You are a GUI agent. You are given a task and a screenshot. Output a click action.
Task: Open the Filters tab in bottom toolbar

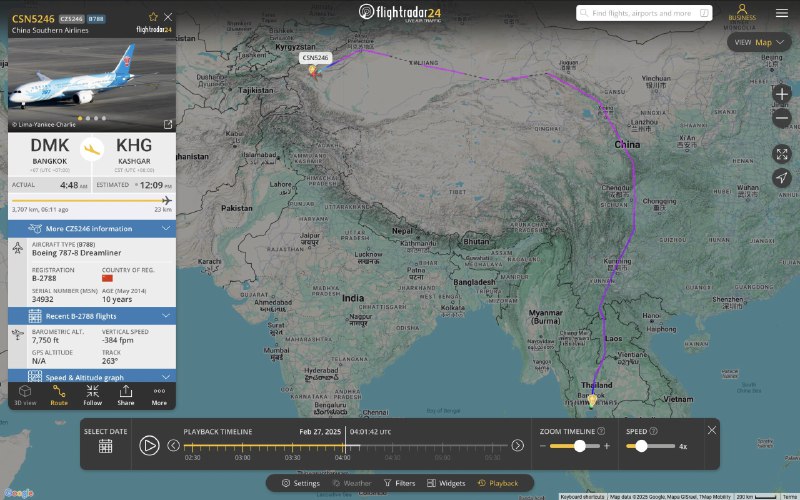click(398, 483)
